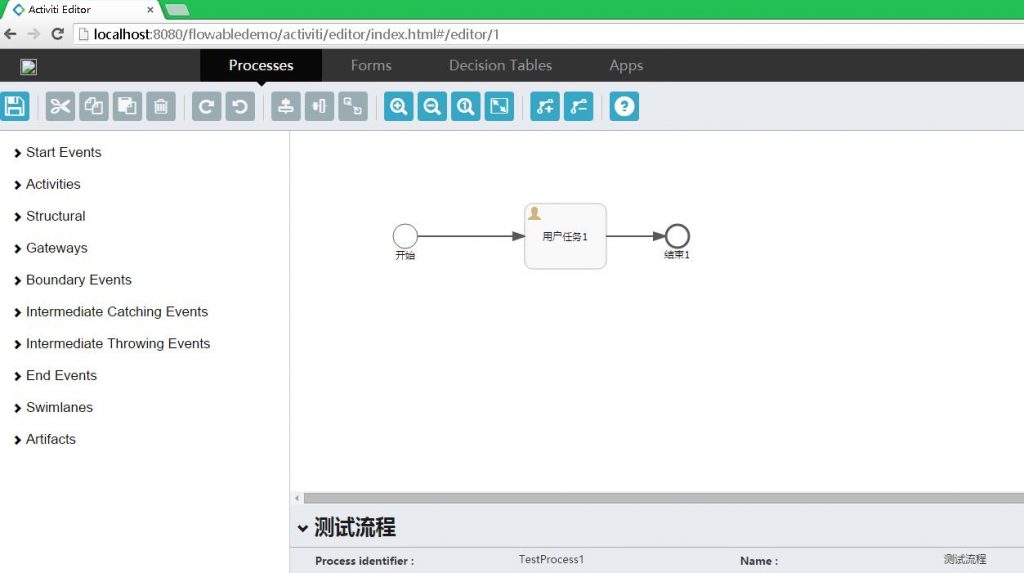Click the broken logo image in header

coord(28,67)
